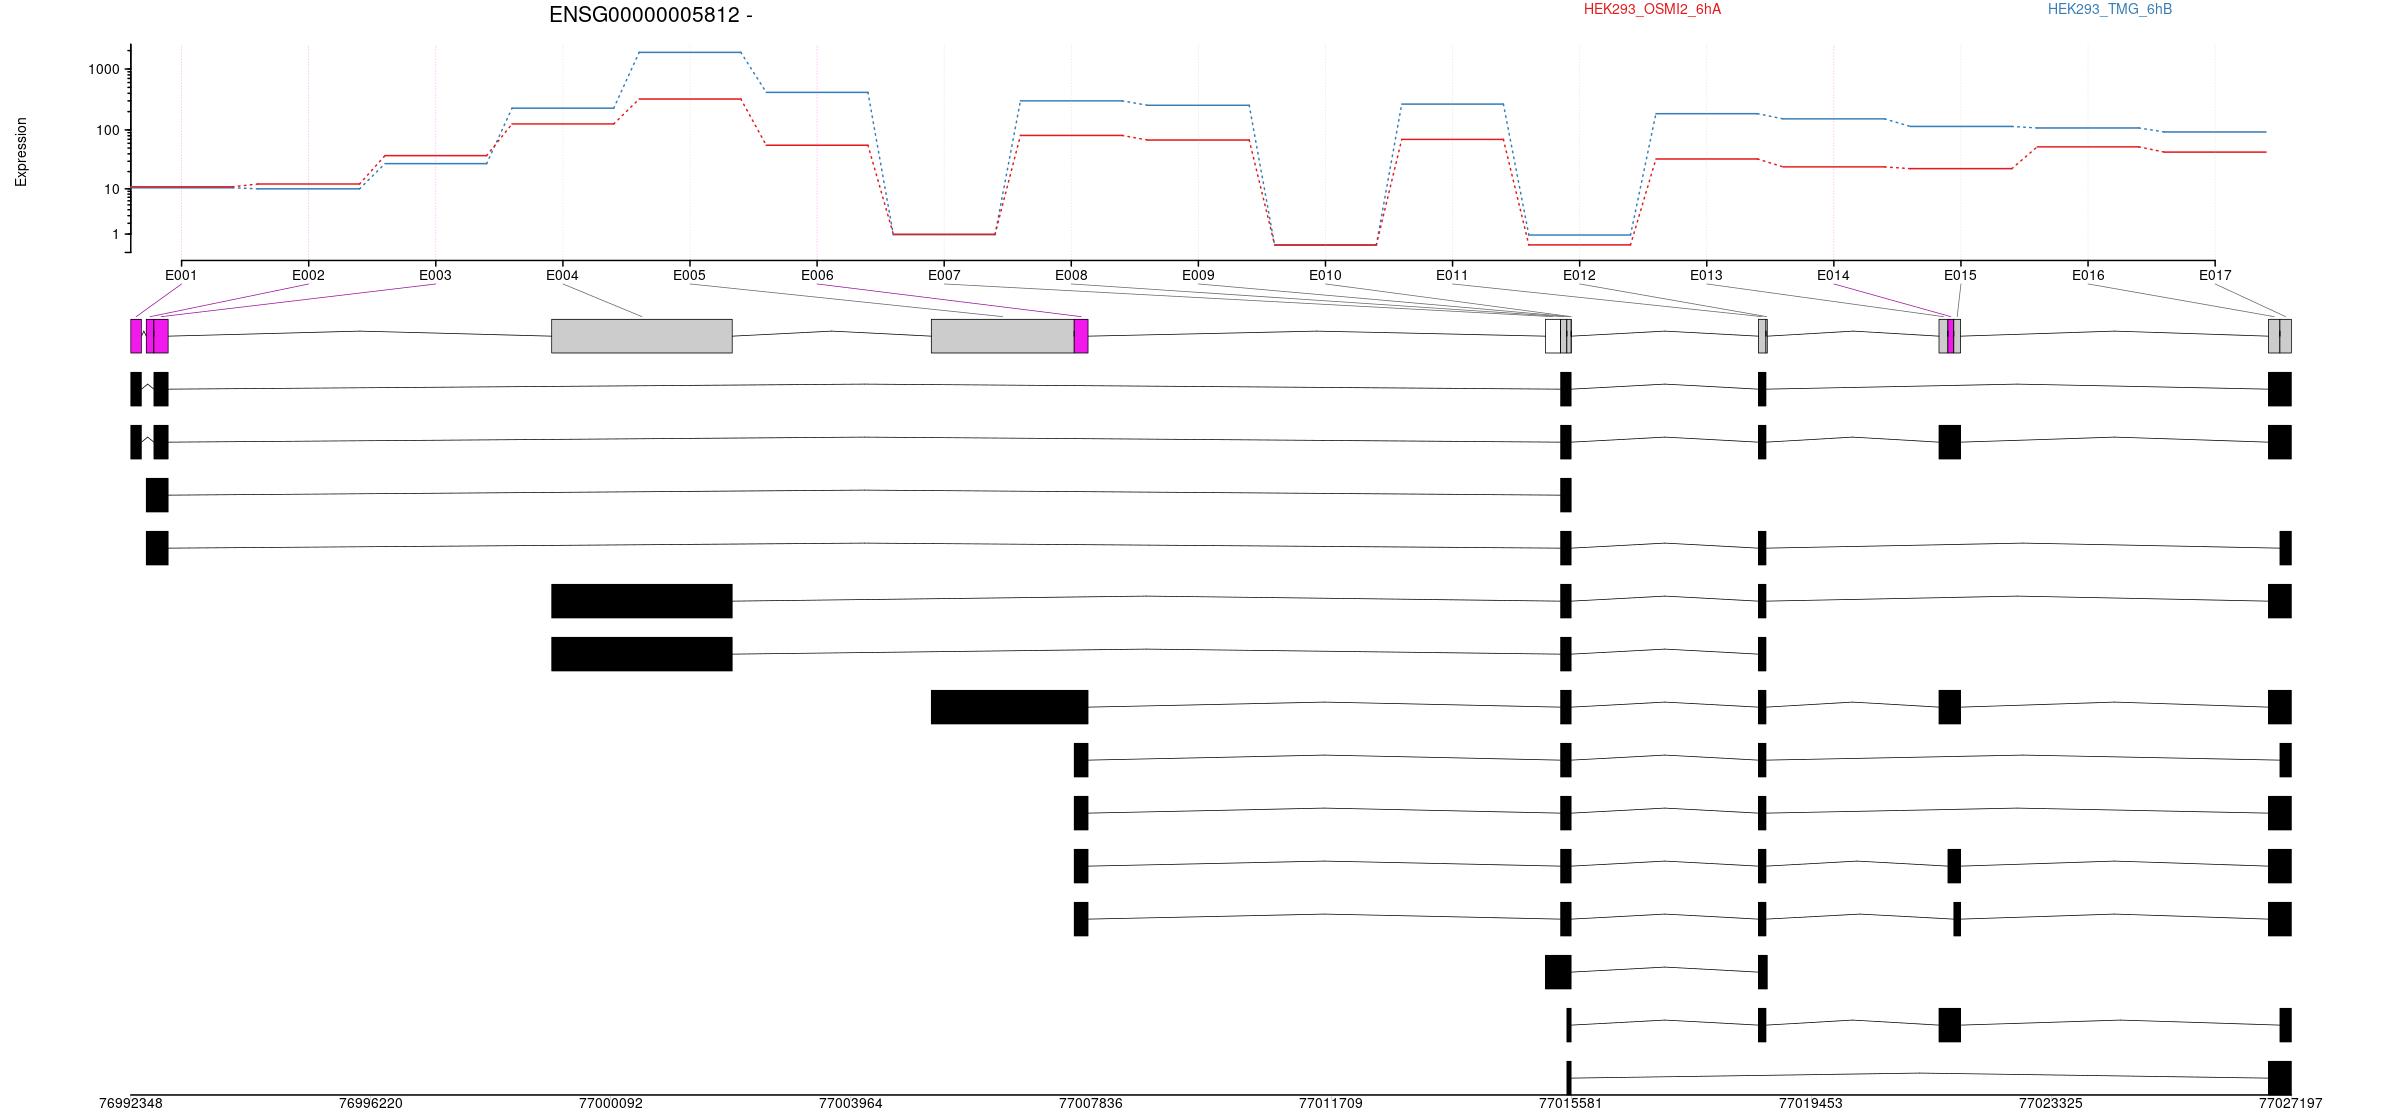
Task: Click exon label E016
Action: [x=2088, y=275]
